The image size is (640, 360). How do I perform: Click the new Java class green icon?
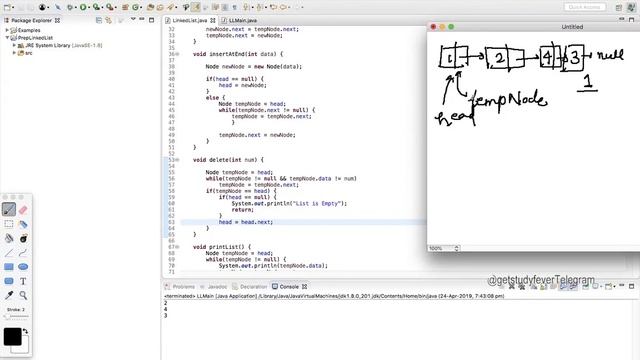[136, 7]
